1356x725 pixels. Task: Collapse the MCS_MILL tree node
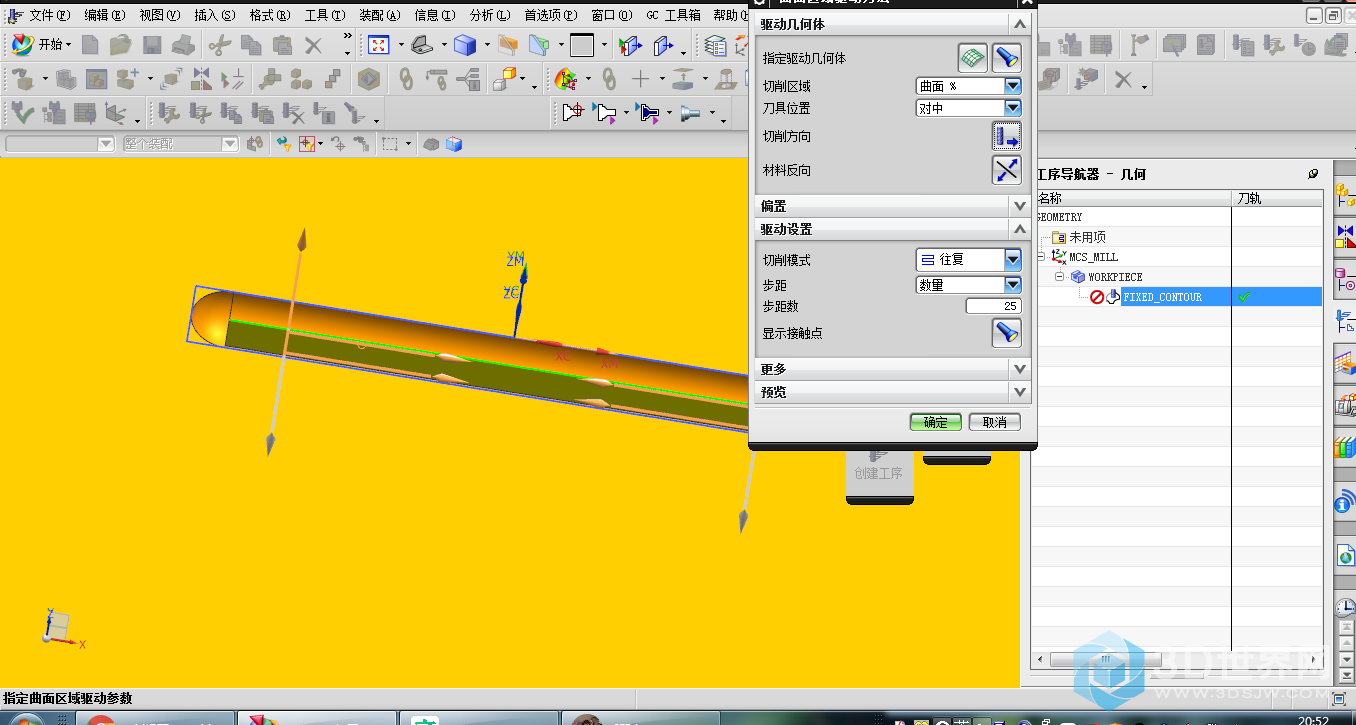tap(1040, 257)
